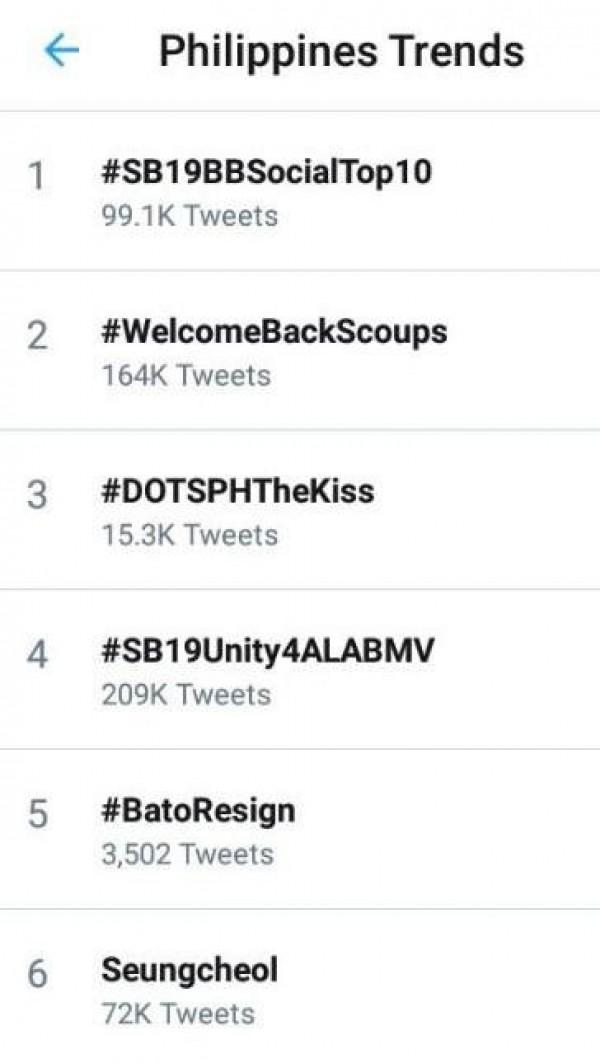The height and width of the screenshot is (1063, 600).
Task: Click the 99.1K Tweets count
Action: (189, 215)
